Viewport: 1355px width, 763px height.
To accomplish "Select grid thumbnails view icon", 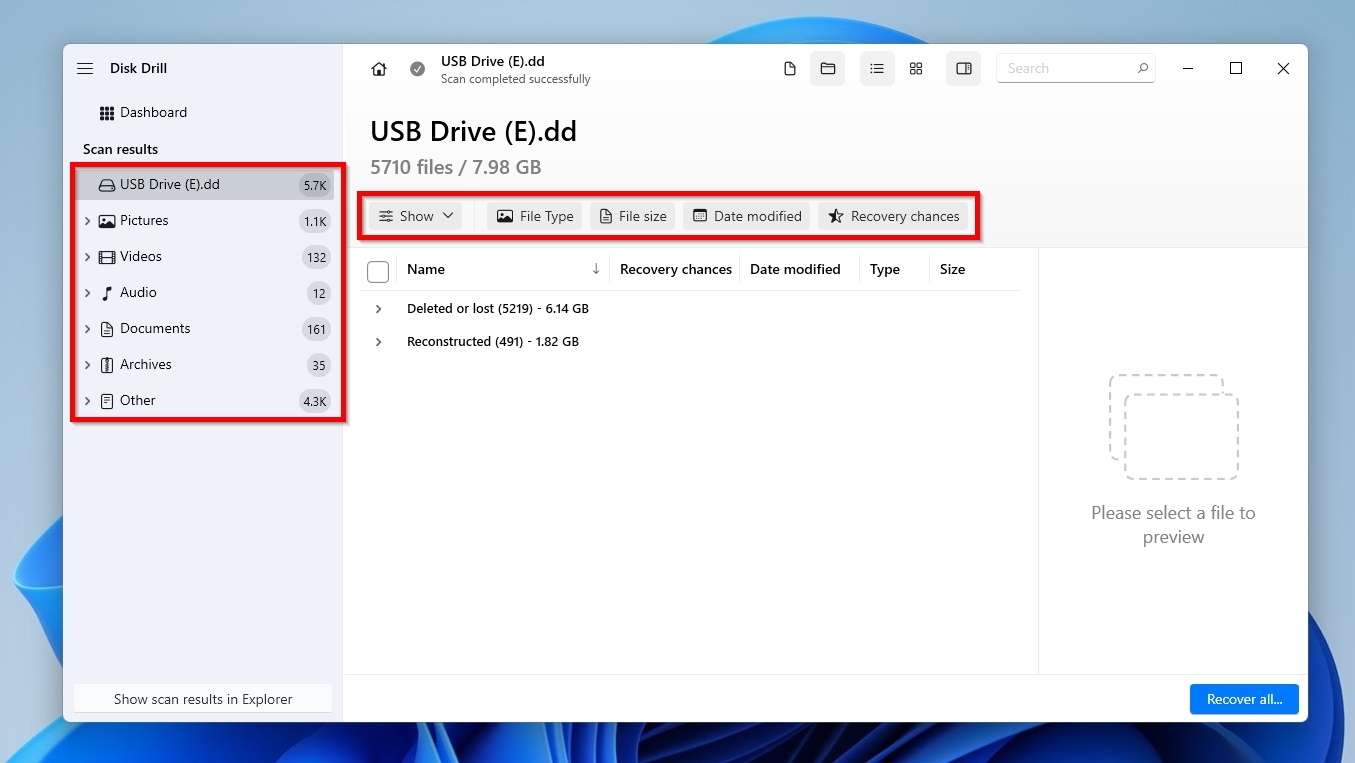I will coord(915,69).
